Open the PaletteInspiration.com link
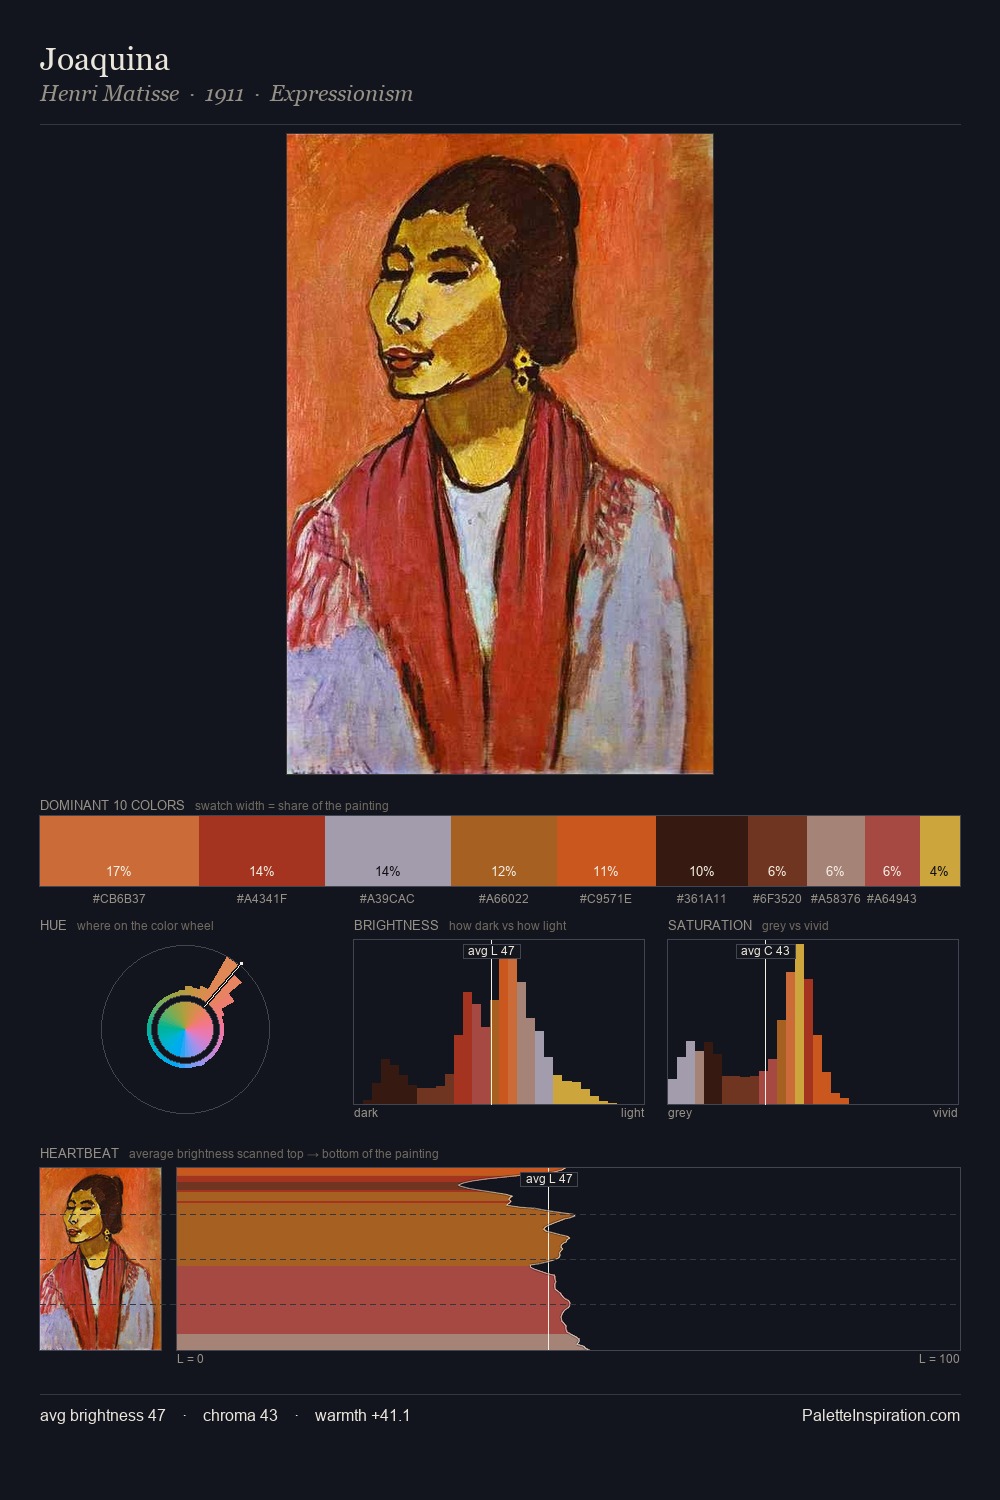 (881, 1415)
